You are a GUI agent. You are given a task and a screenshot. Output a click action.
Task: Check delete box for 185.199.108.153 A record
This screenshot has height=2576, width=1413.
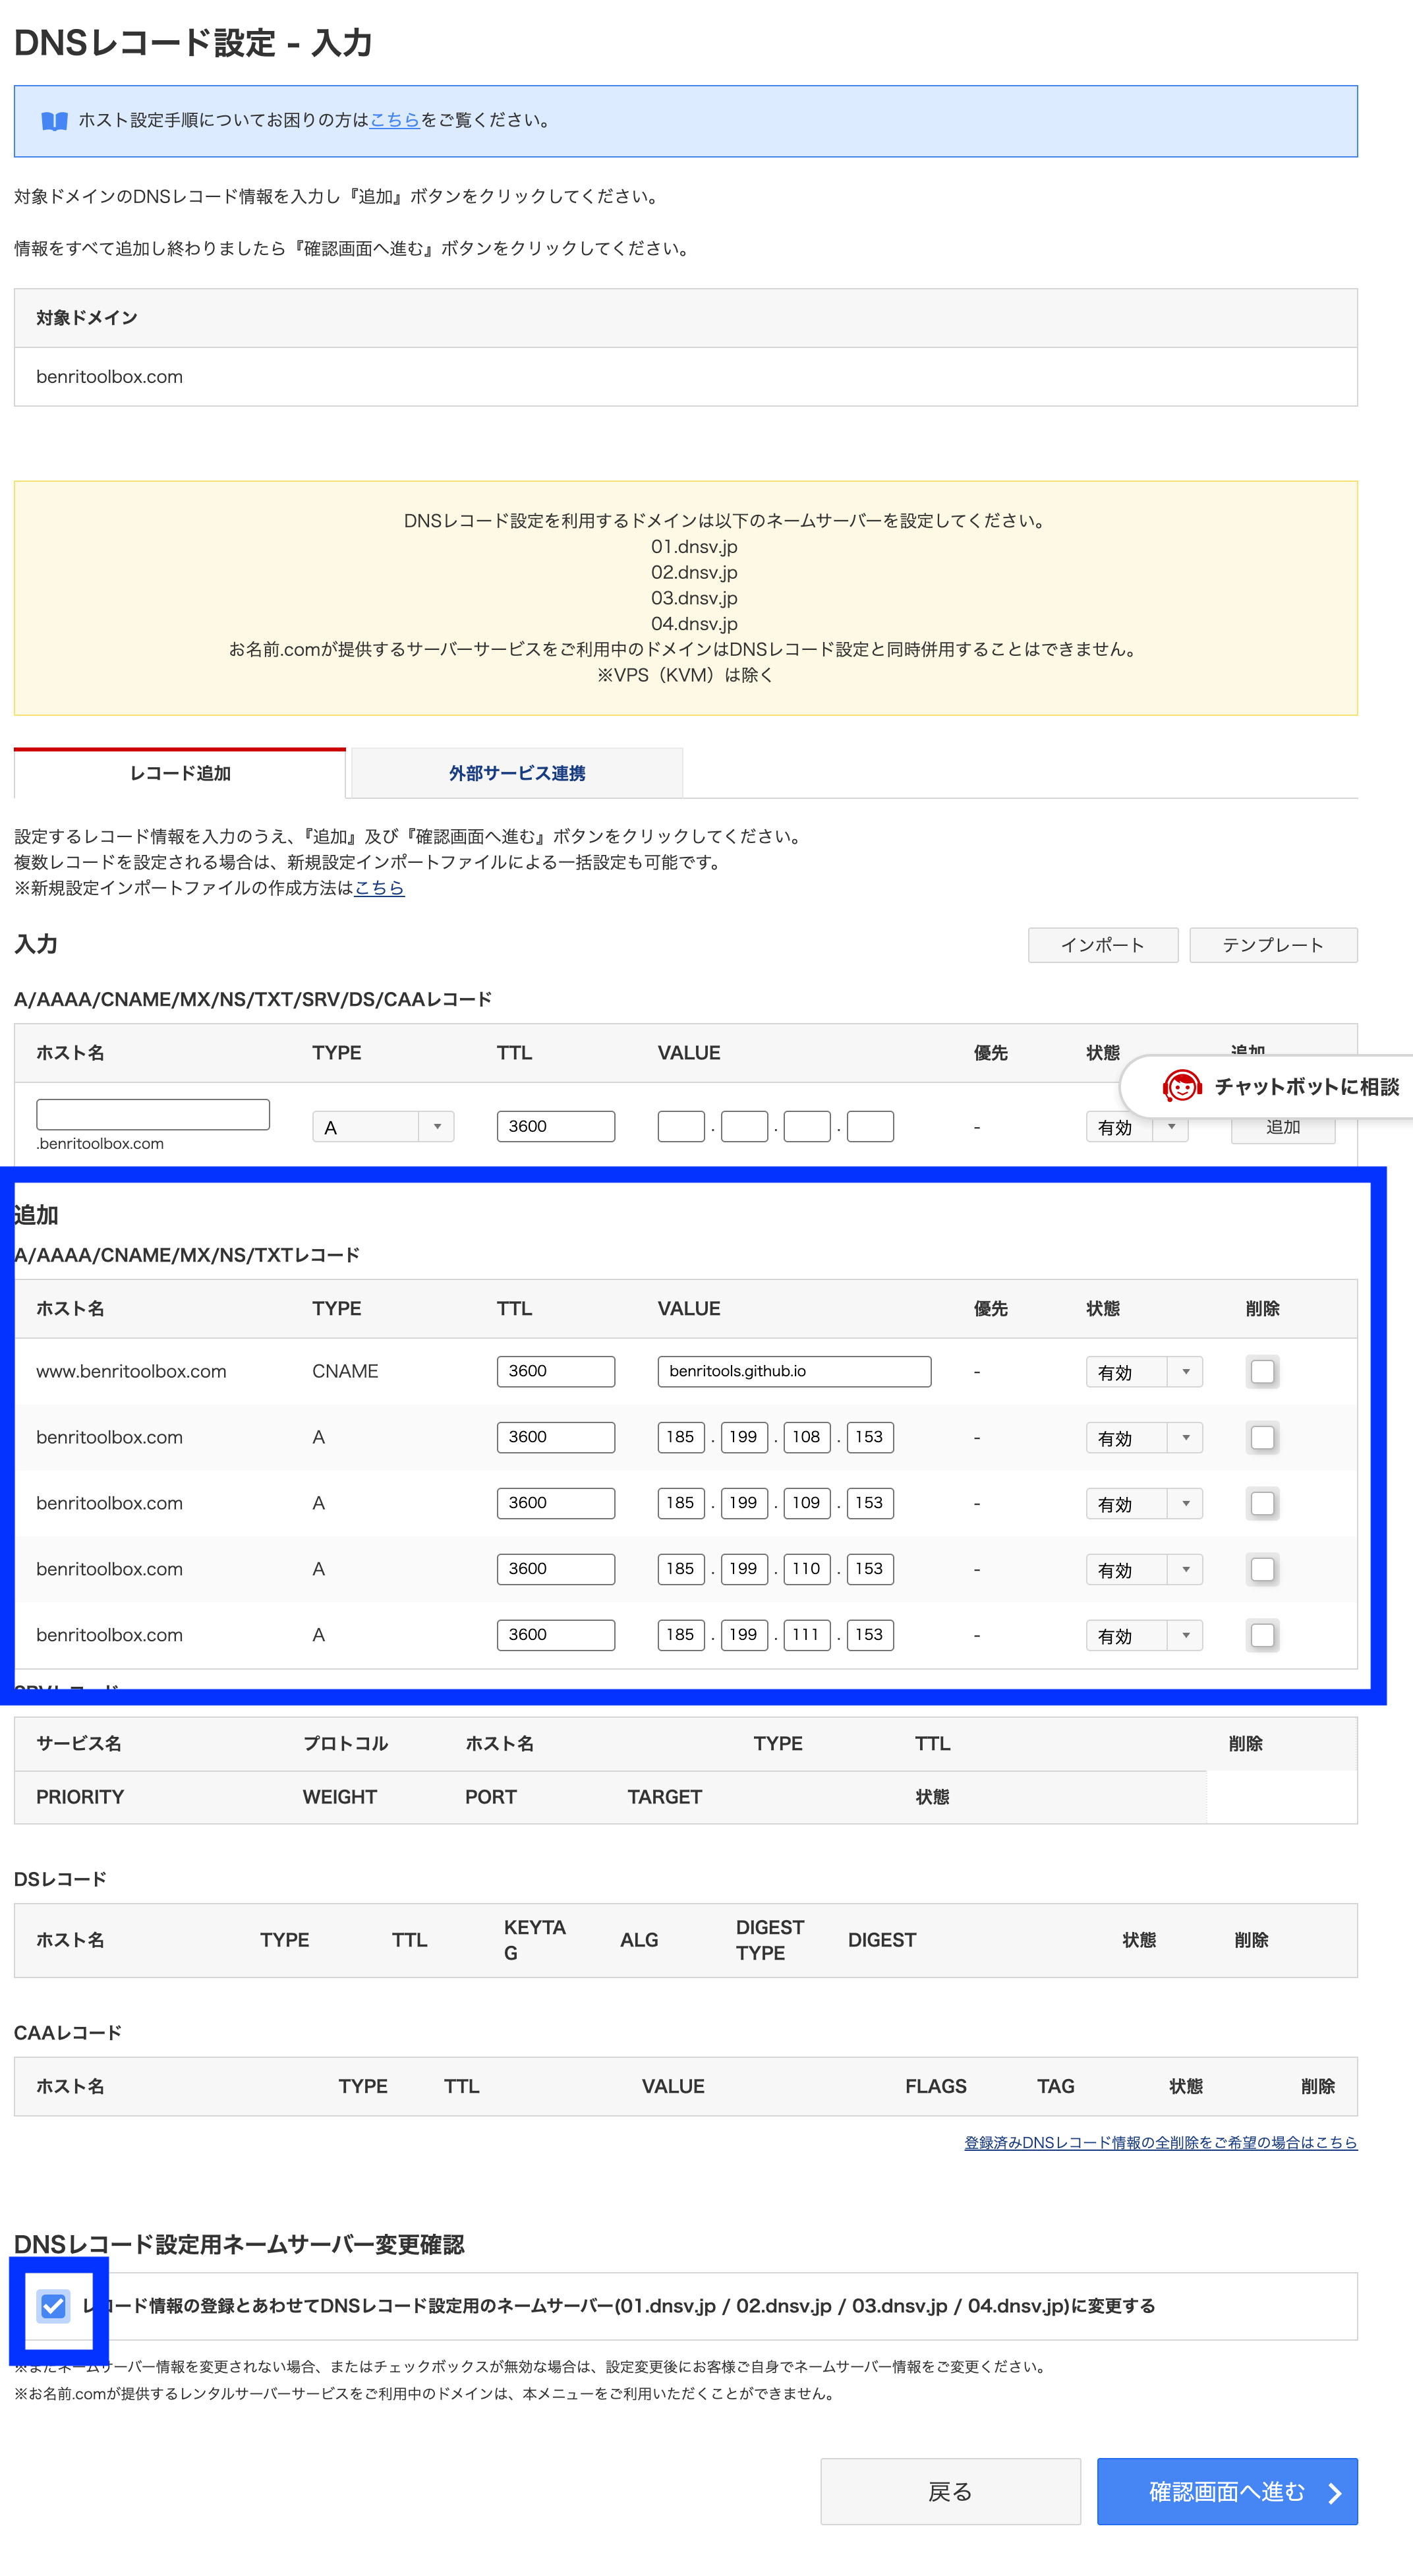point(1262,1437)
